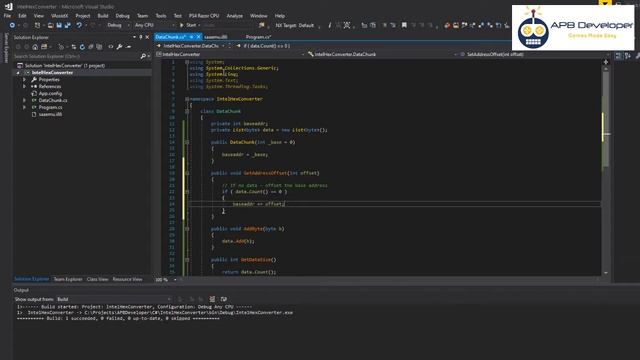The image size is (640, 360).
Task: Click the Open File folder toolbar icon
Action: click(x=51, y=25)
